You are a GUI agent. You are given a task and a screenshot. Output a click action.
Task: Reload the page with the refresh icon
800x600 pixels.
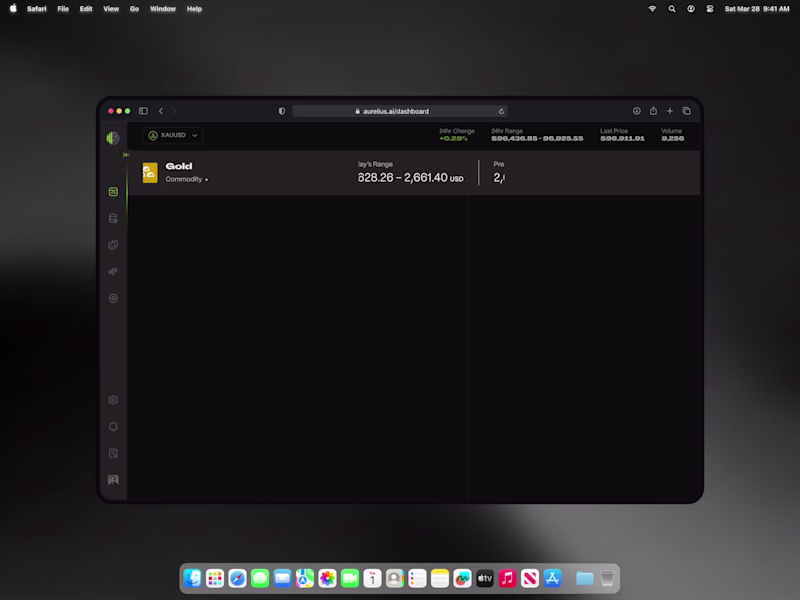tap(501, 111)
